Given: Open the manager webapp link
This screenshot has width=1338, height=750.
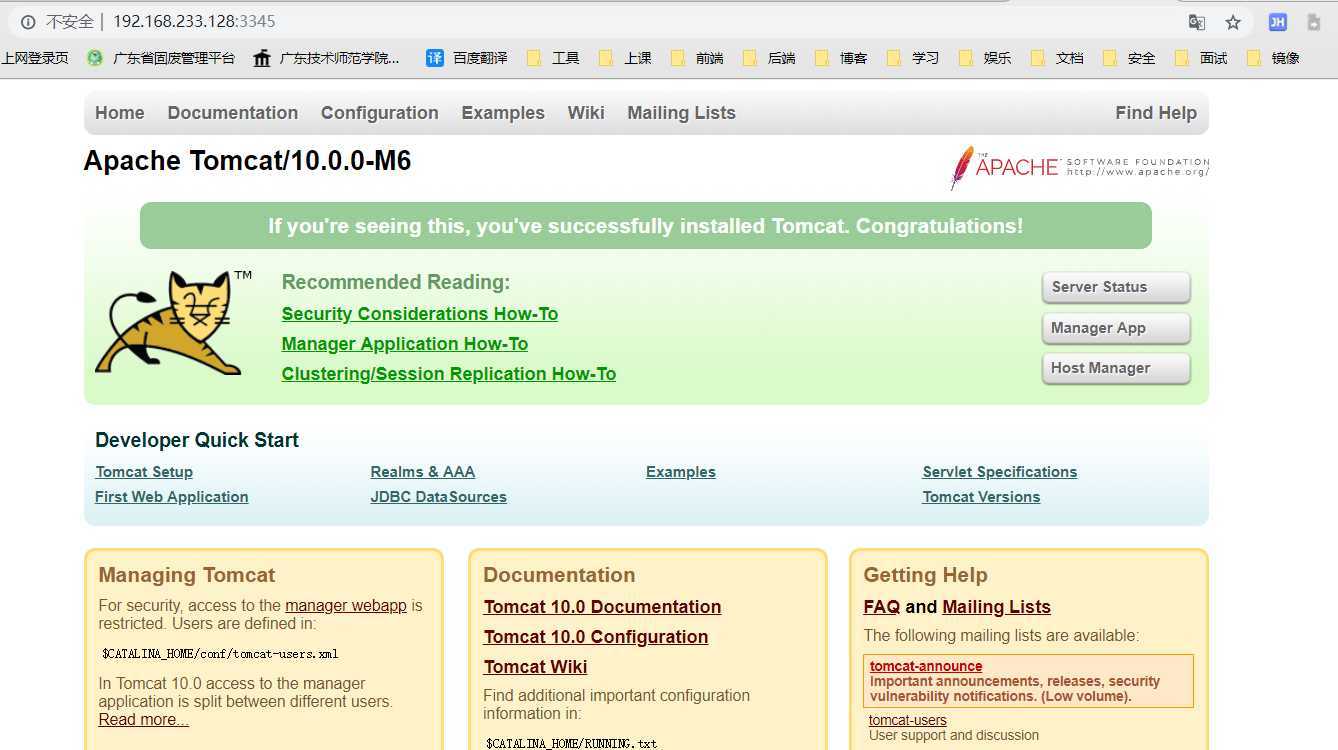Looking at the screenshot, I should coord(346,605).
